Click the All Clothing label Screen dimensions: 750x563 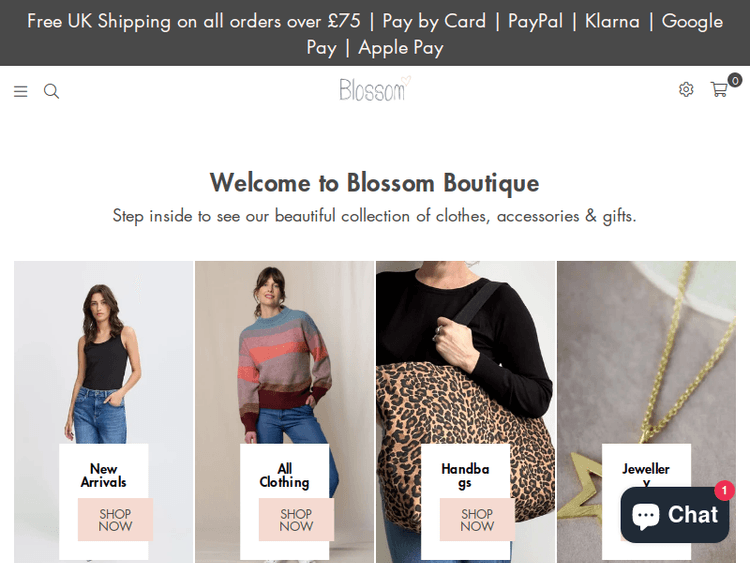tap(285, 475)
